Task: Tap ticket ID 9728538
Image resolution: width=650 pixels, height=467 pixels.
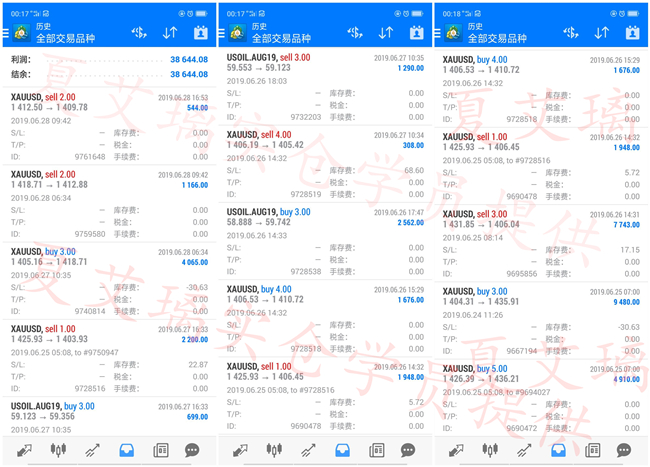Action: pos(306,272)
